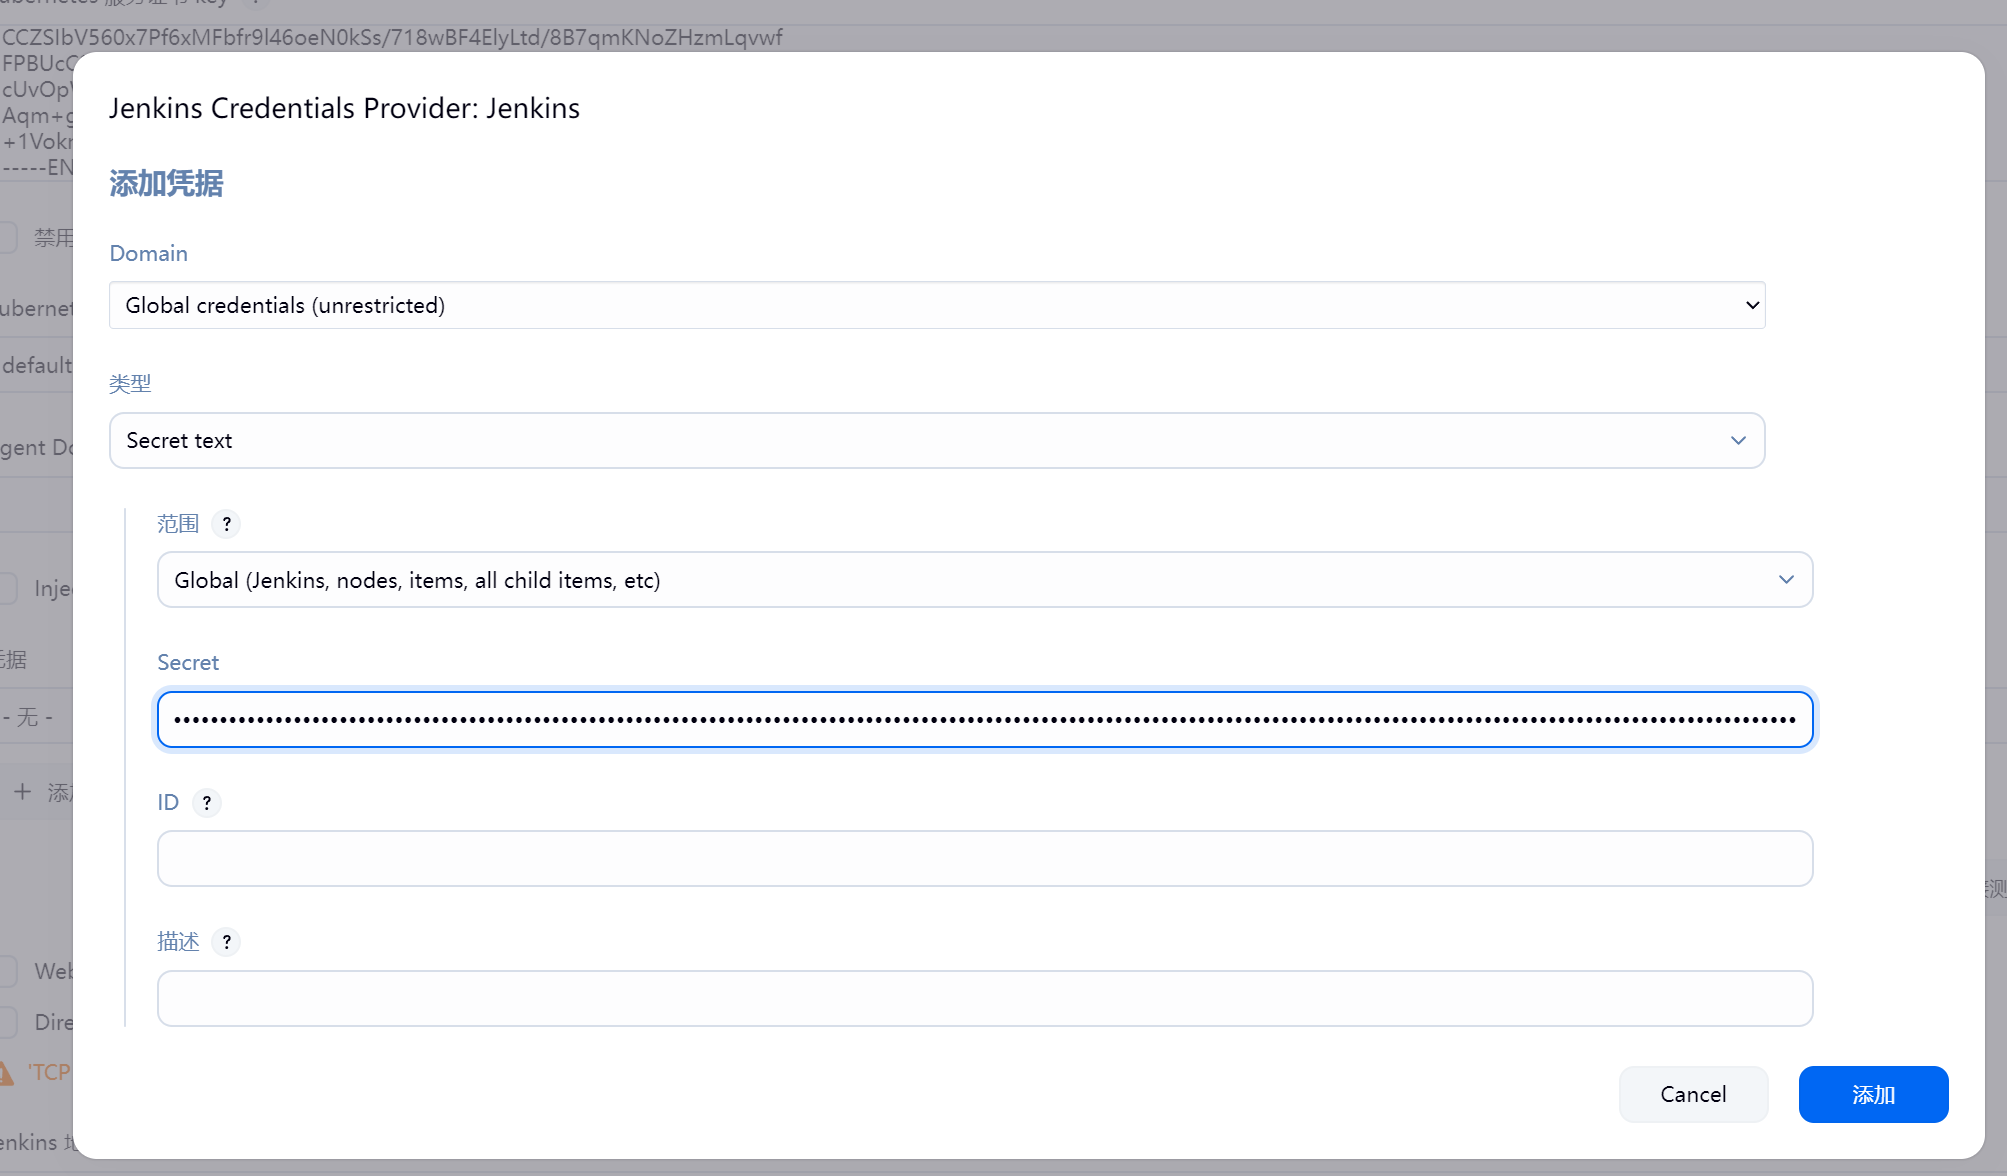Open the 范围 Global scope dropdown
The height and width of the screenshot is (1176, 2007).
click(985, 580)
